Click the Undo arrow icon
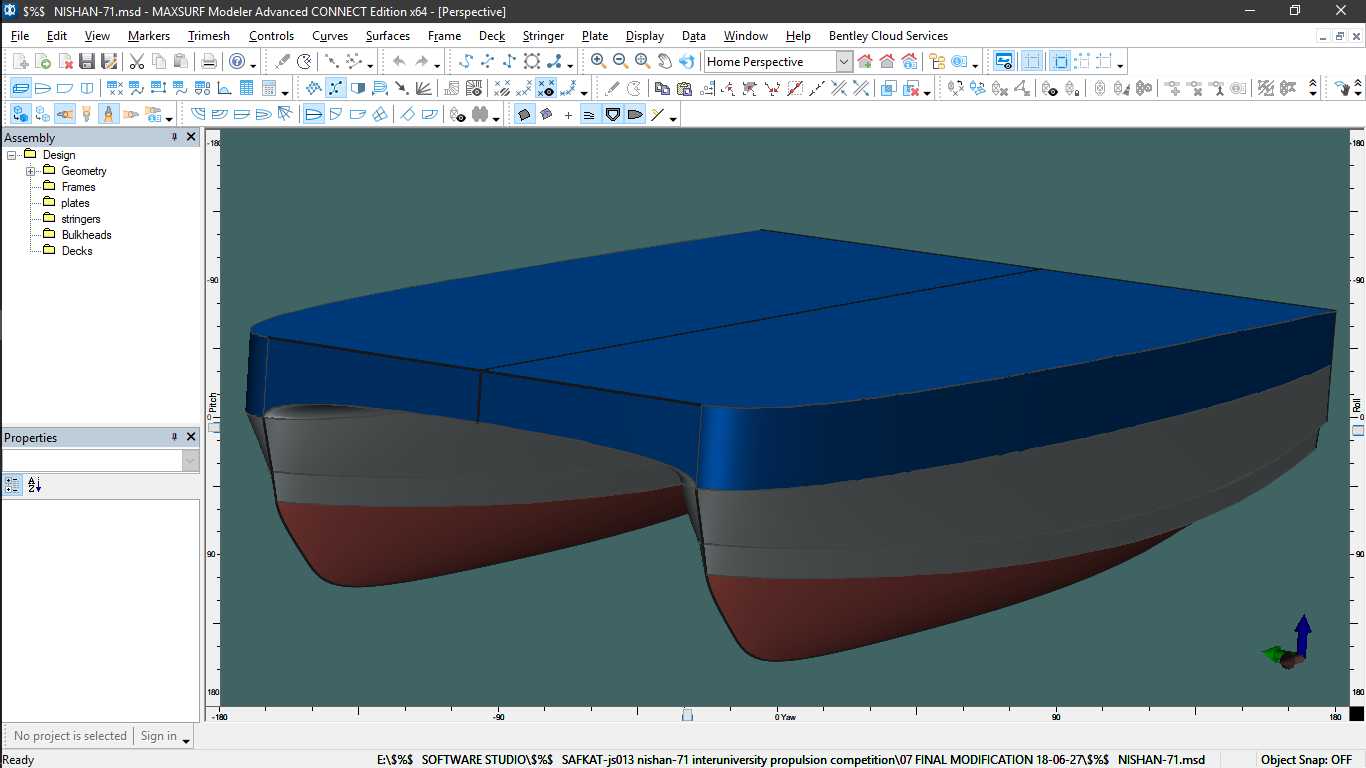The height and width of the screenshot is (768, 1366). pos(400,62)
